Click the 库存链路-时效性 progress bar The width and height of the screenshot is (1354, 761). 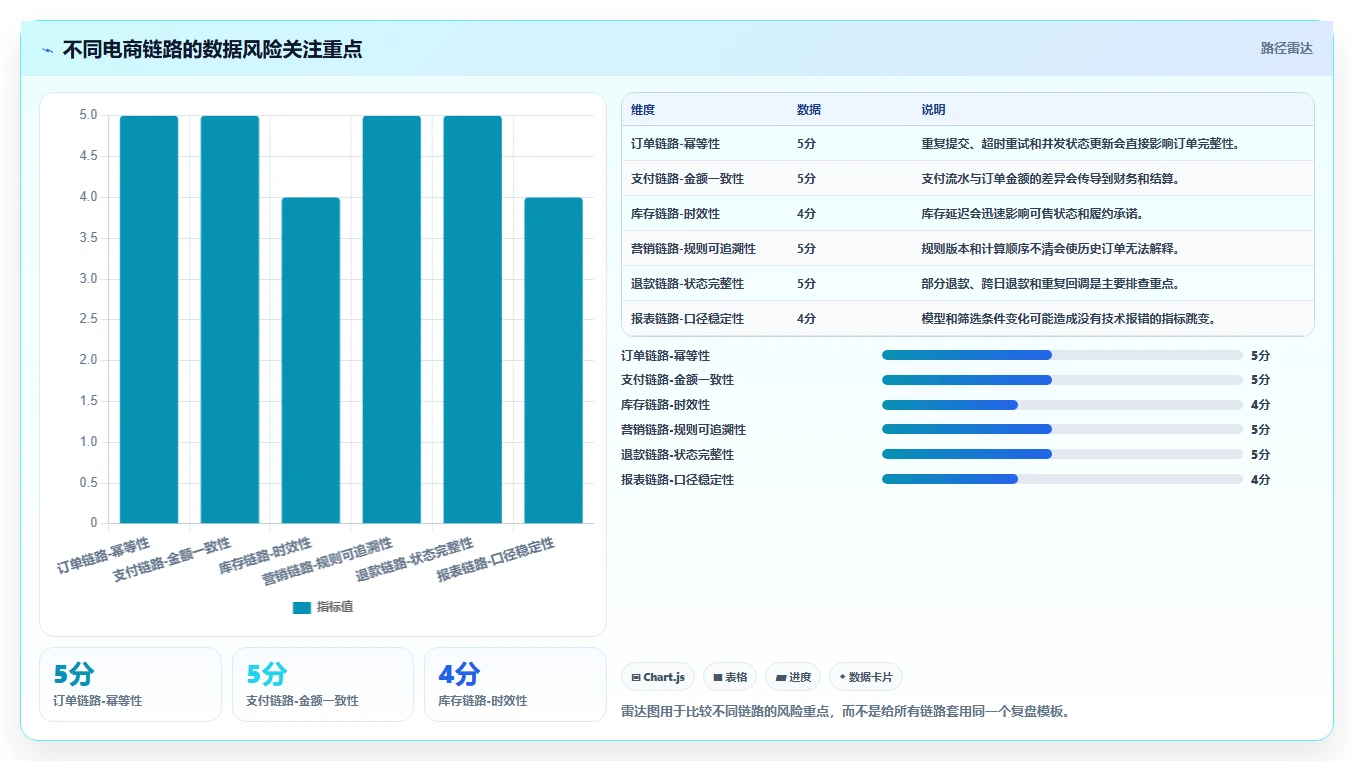tap(1062, 405)
